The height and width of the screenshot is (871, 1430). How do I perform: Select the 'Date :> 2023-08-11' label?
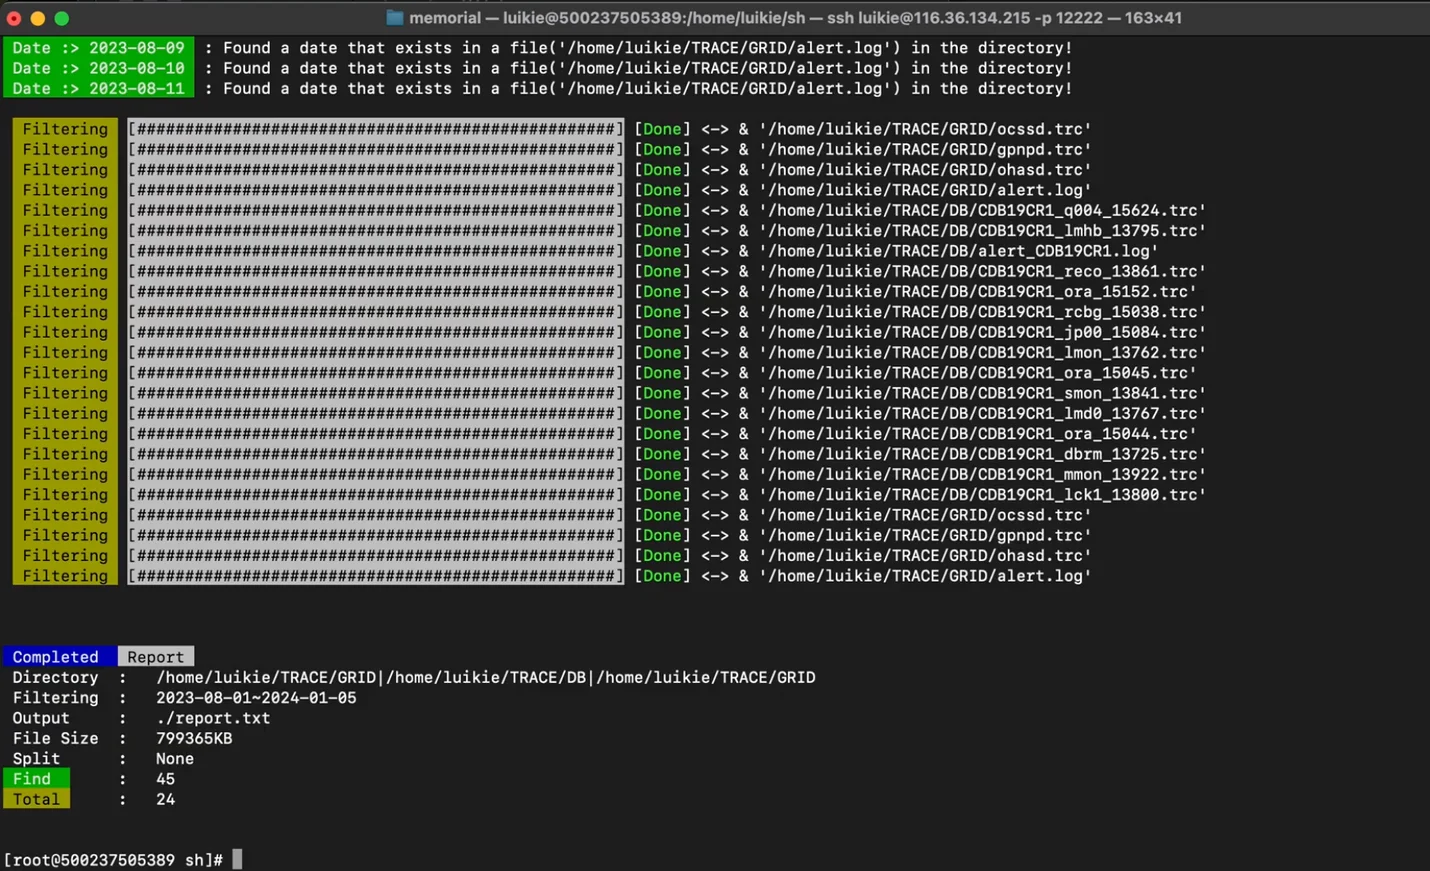point(98,88)
